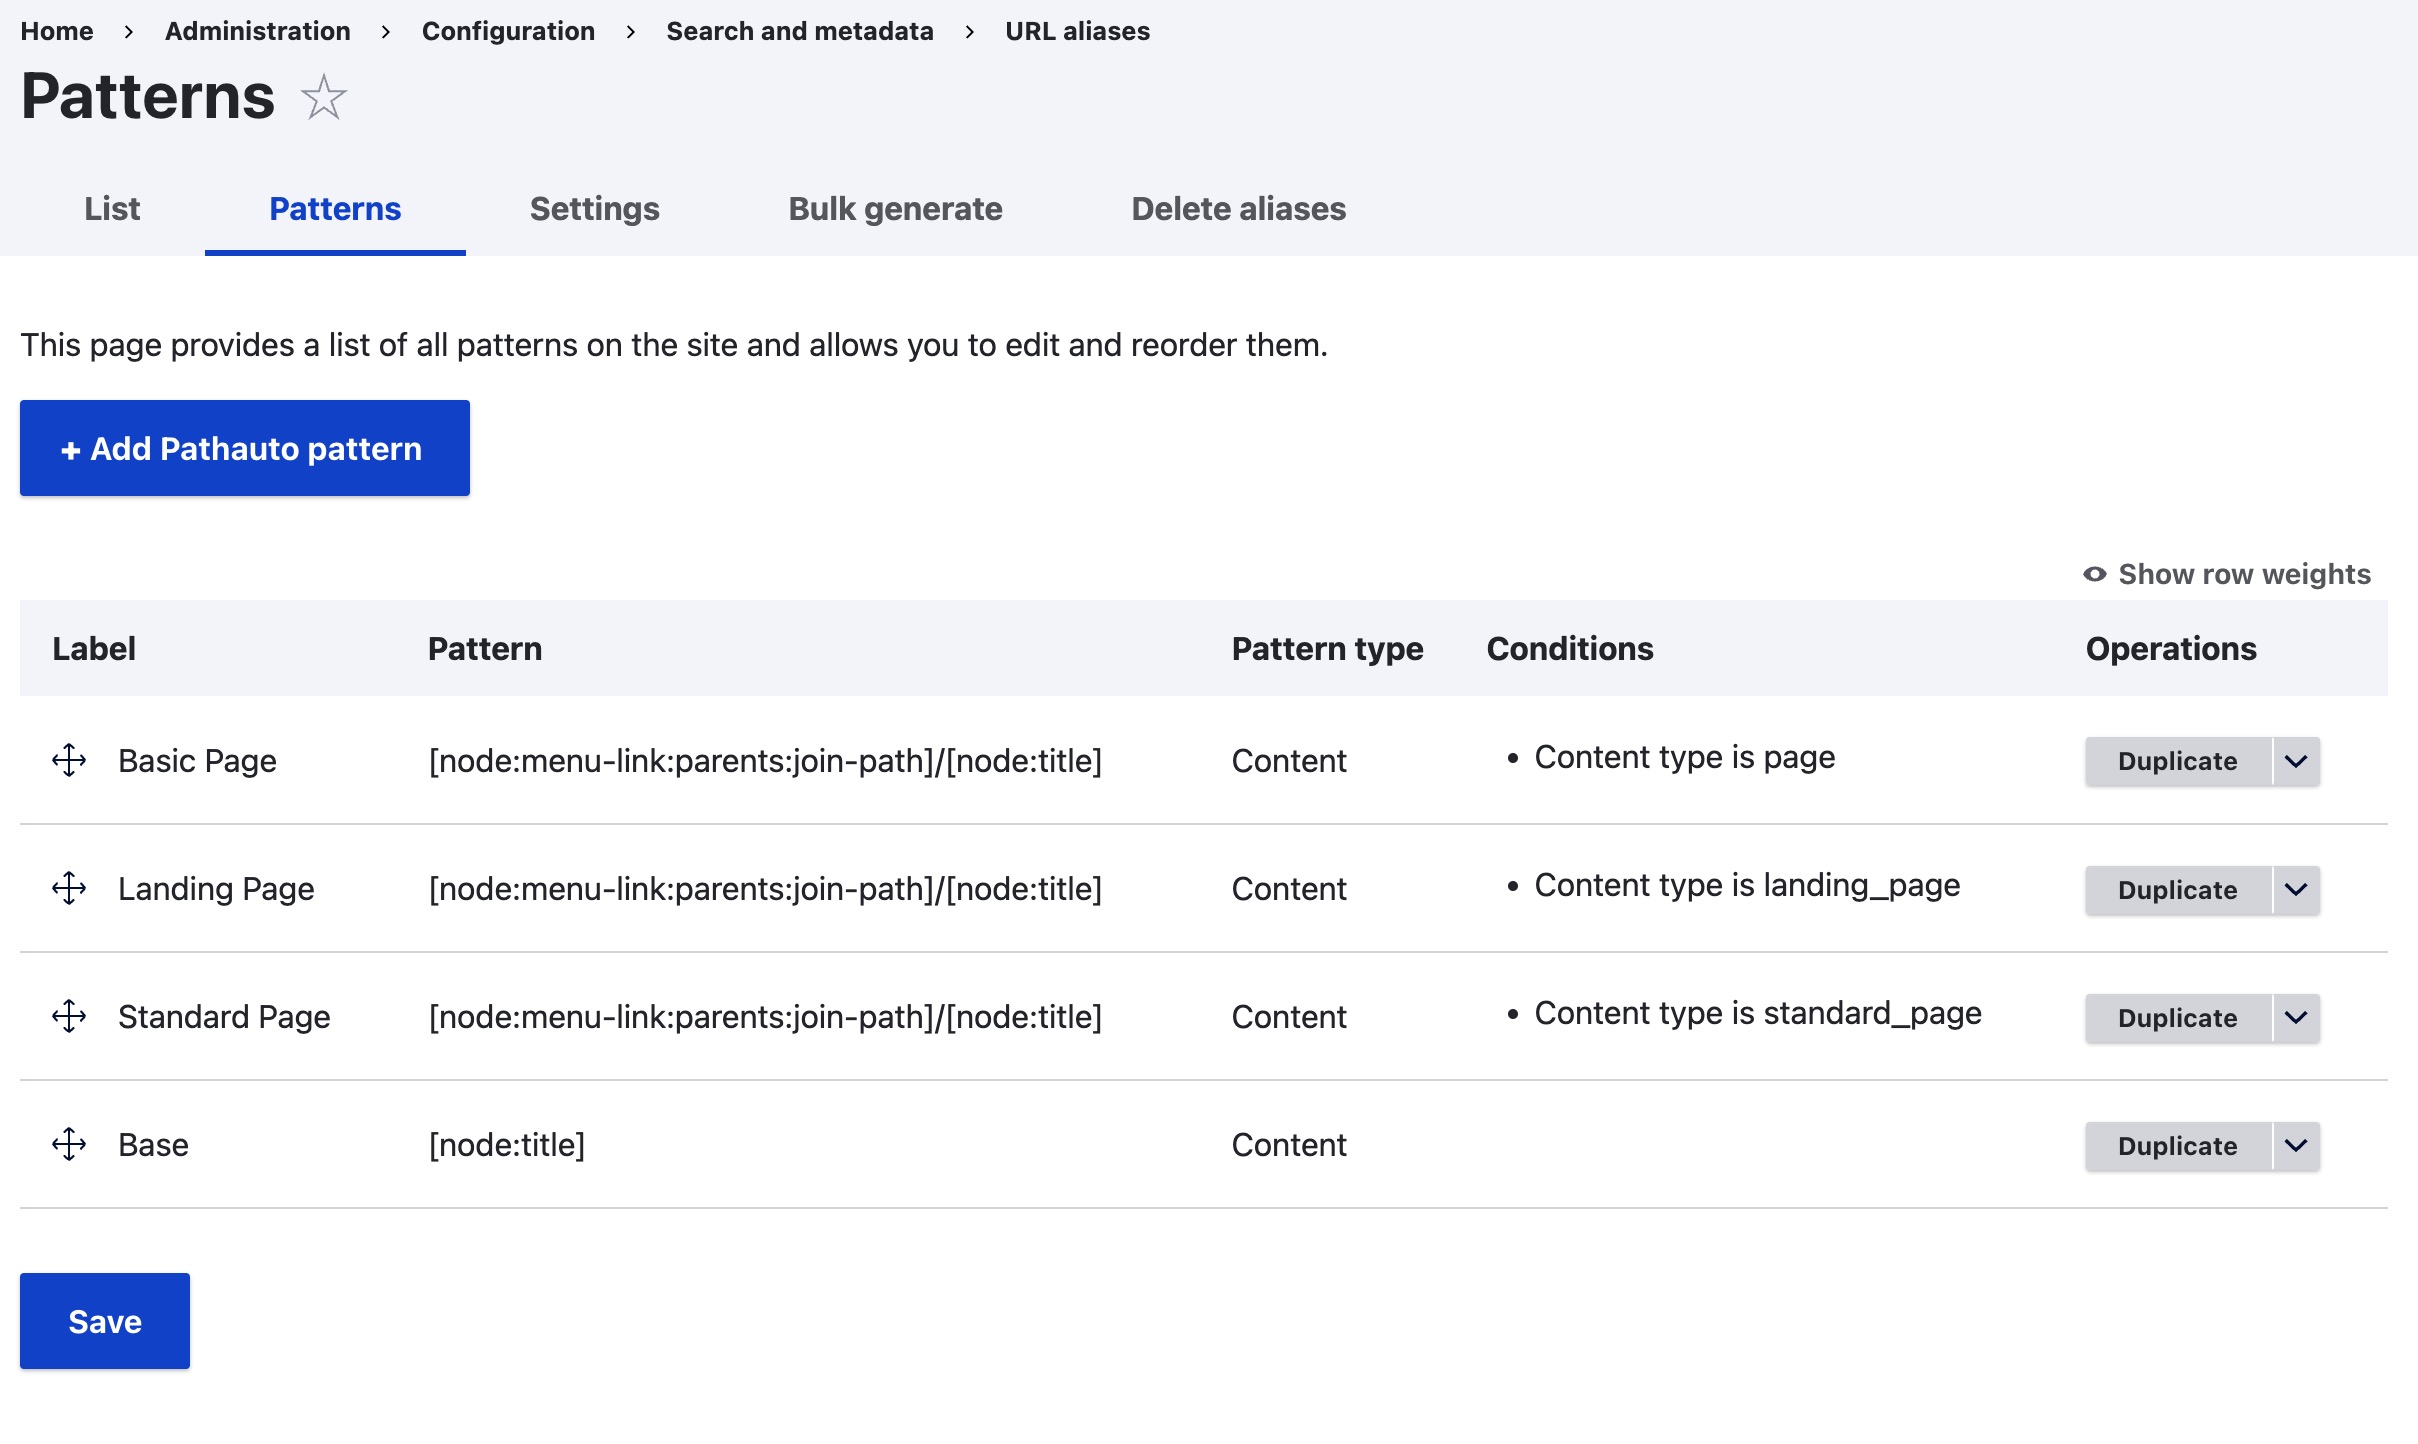Open Configuration breadcrumb link
The height and width of the screenshot is (1444, 2418).
click(508, 31)
